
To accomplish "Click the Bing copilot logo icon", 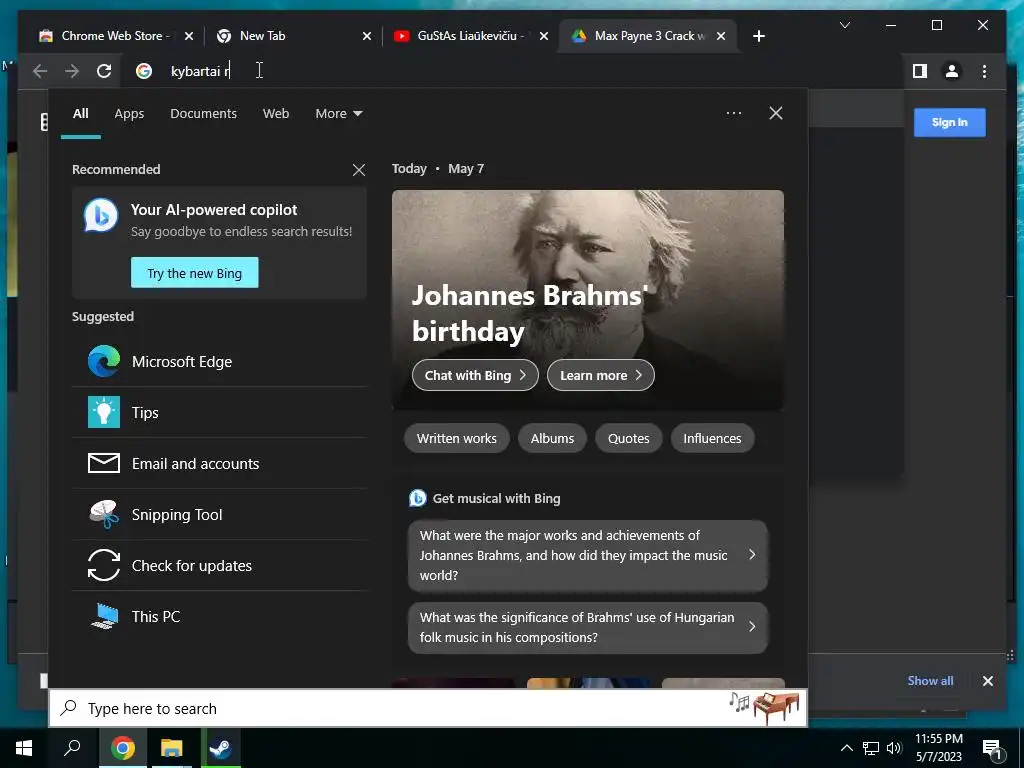I will click(x=101, y=216).
